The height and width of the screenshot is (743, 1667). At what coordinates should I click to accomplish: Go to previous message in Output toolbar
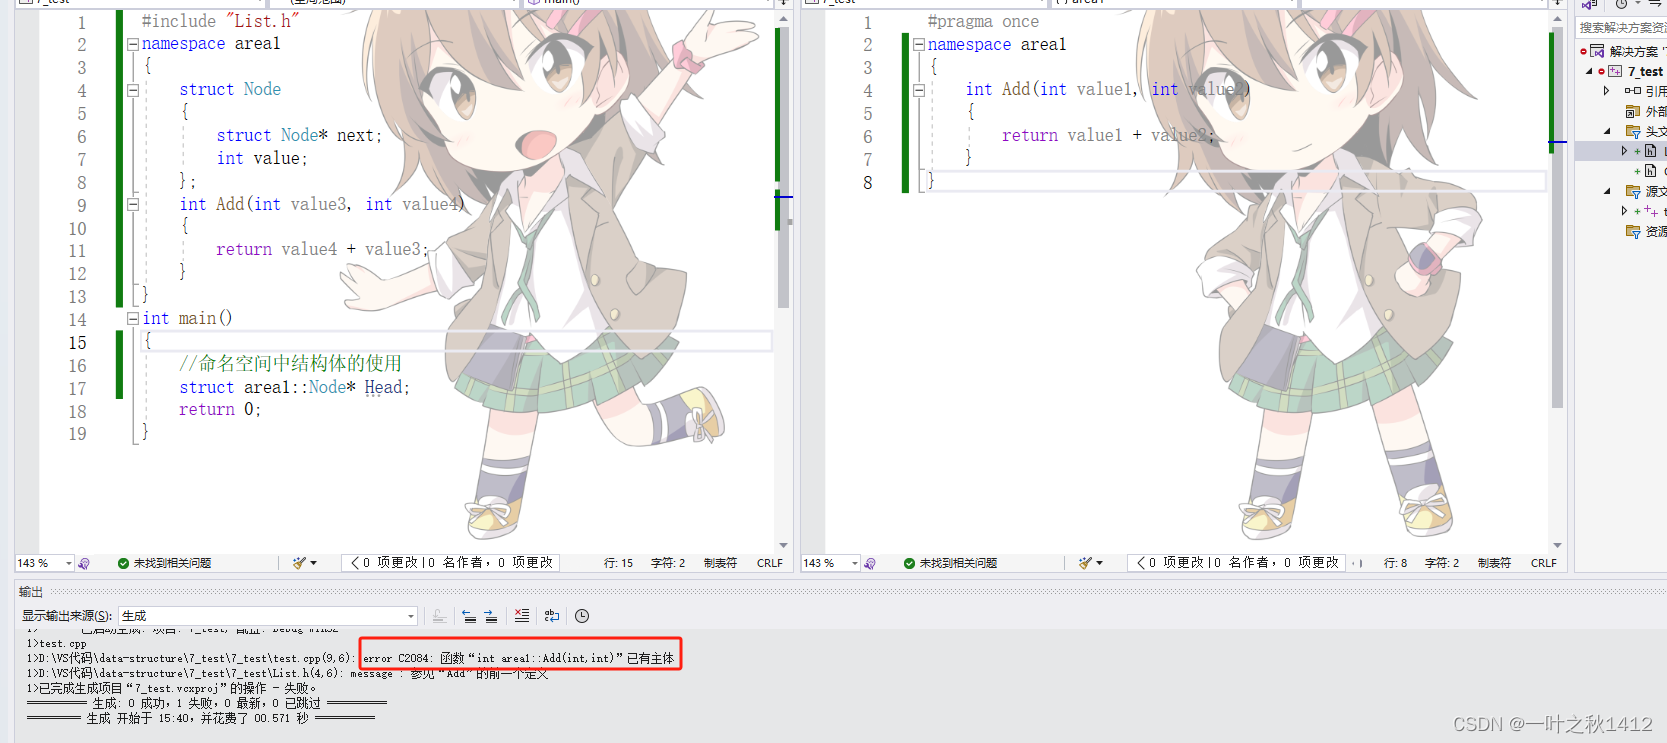tap(468, 616)
